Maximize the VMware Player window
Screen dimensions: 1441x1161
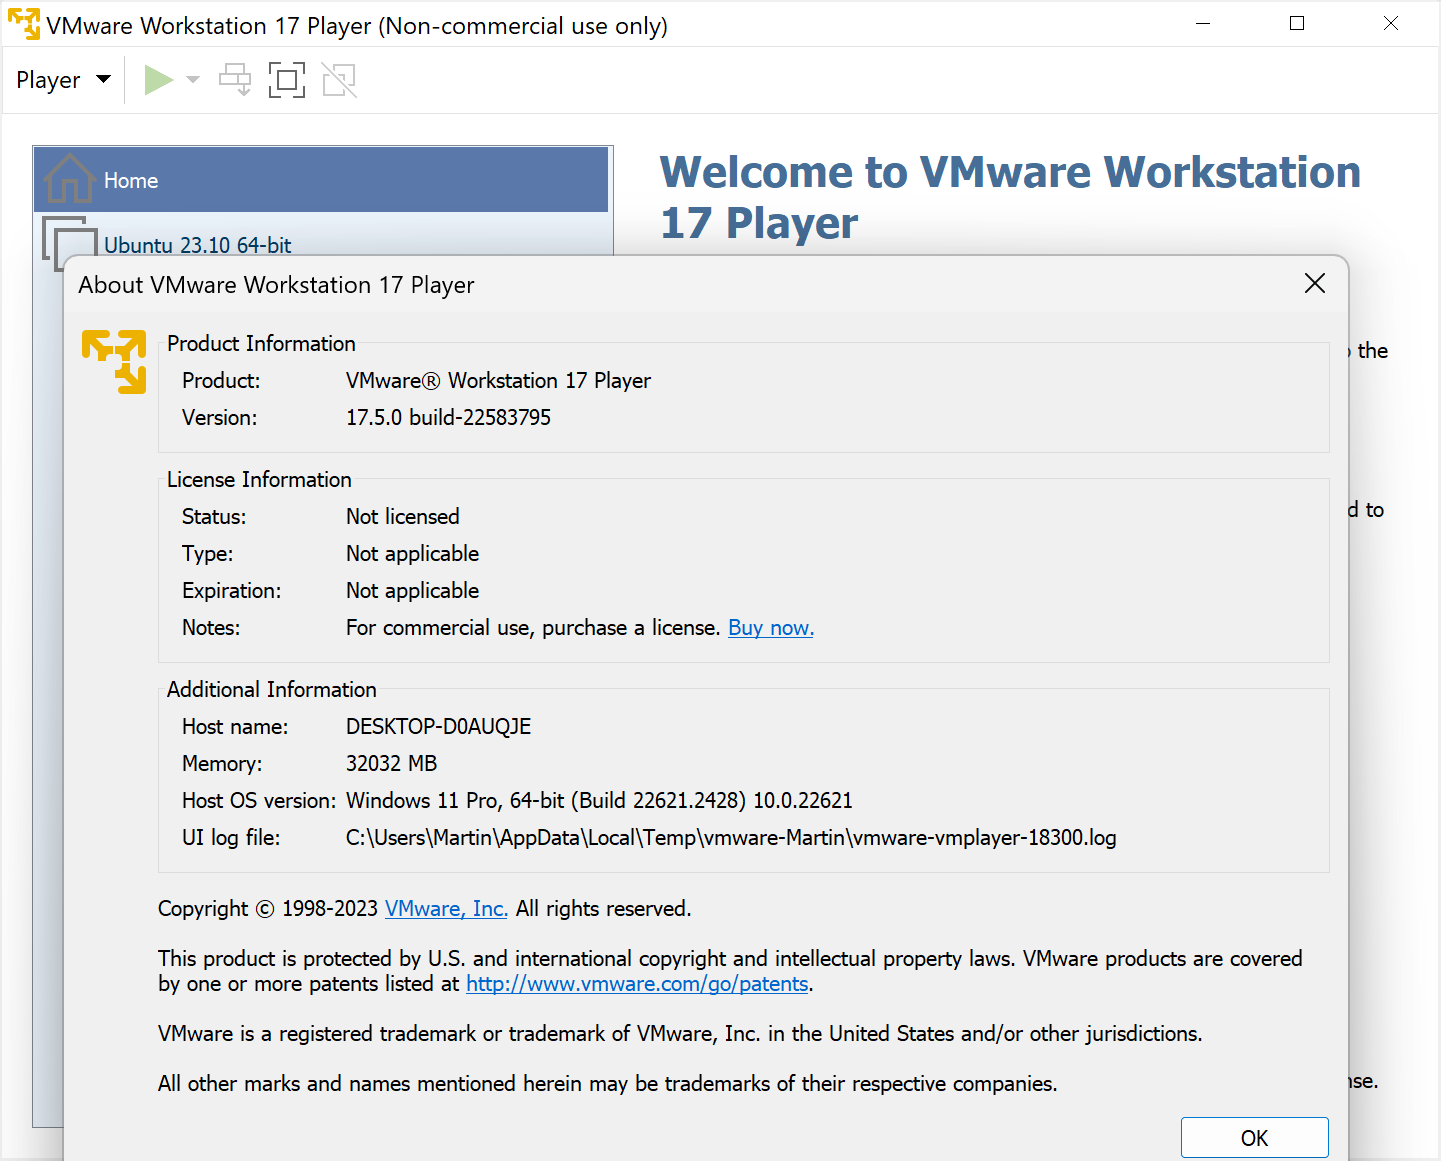pyautogui.click(x=1297, y=24)
